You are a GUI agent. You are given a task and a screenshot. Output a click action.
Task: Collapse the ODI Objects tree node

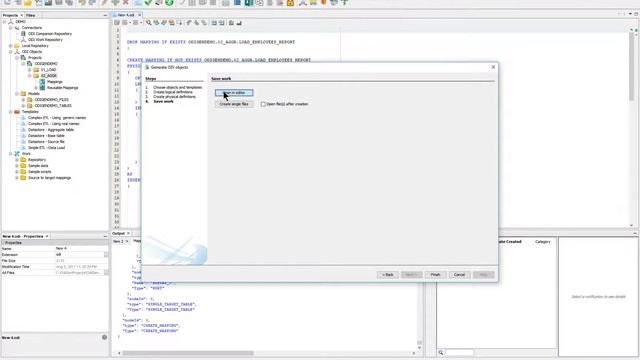click(11, 52)
